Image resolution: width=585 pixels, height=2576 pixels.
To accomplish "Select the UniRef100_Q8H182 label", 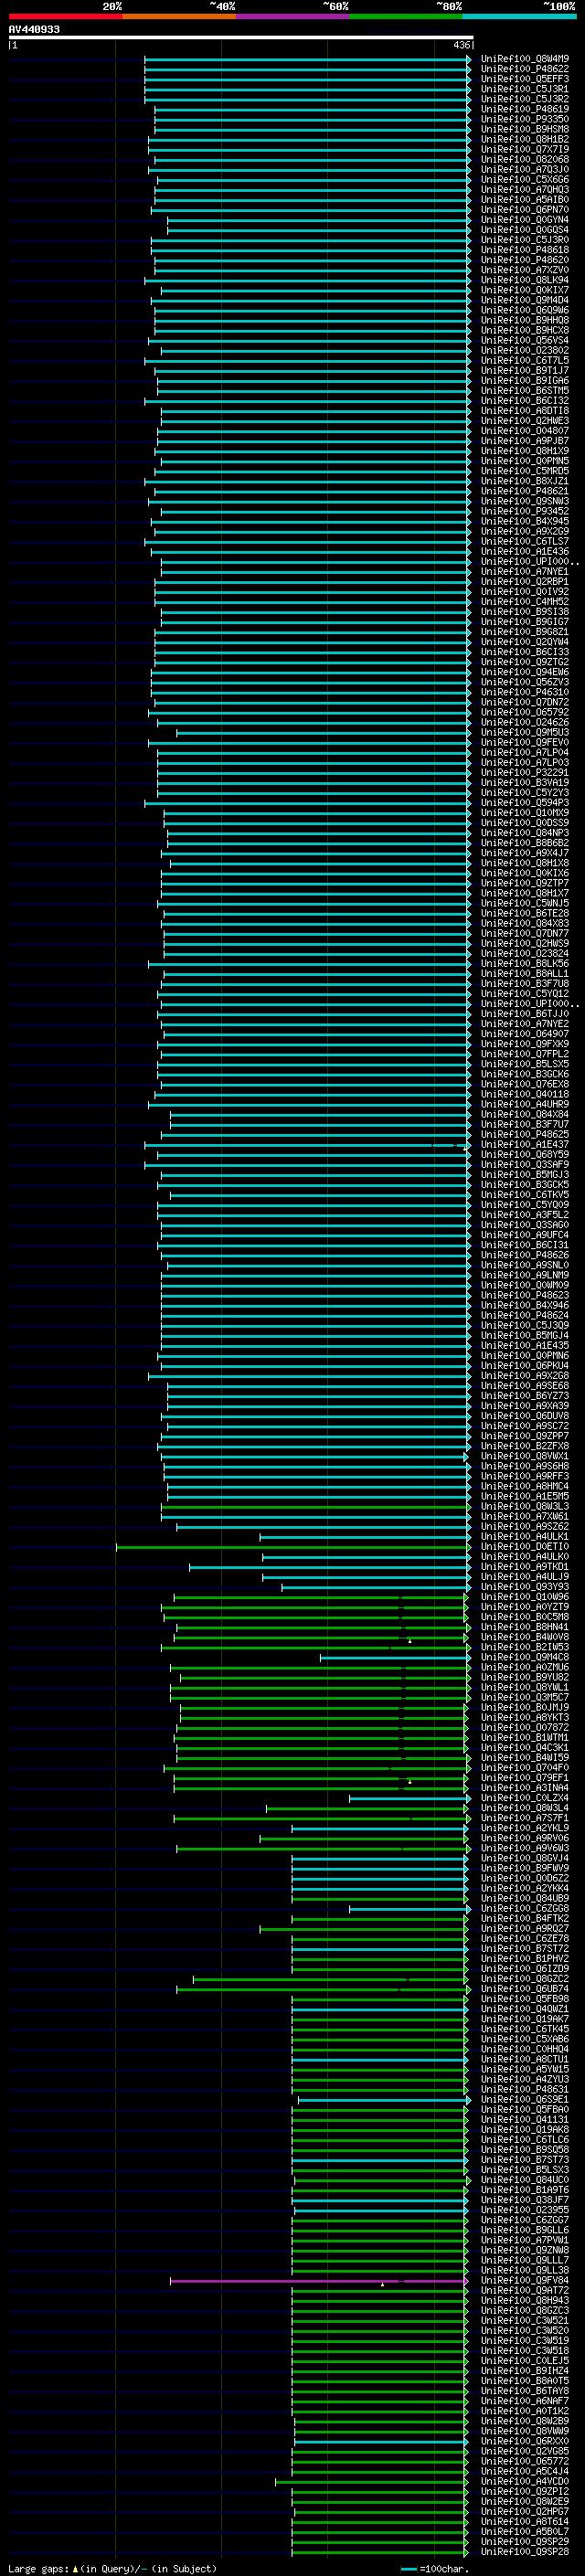I will (x=524, y=139).
